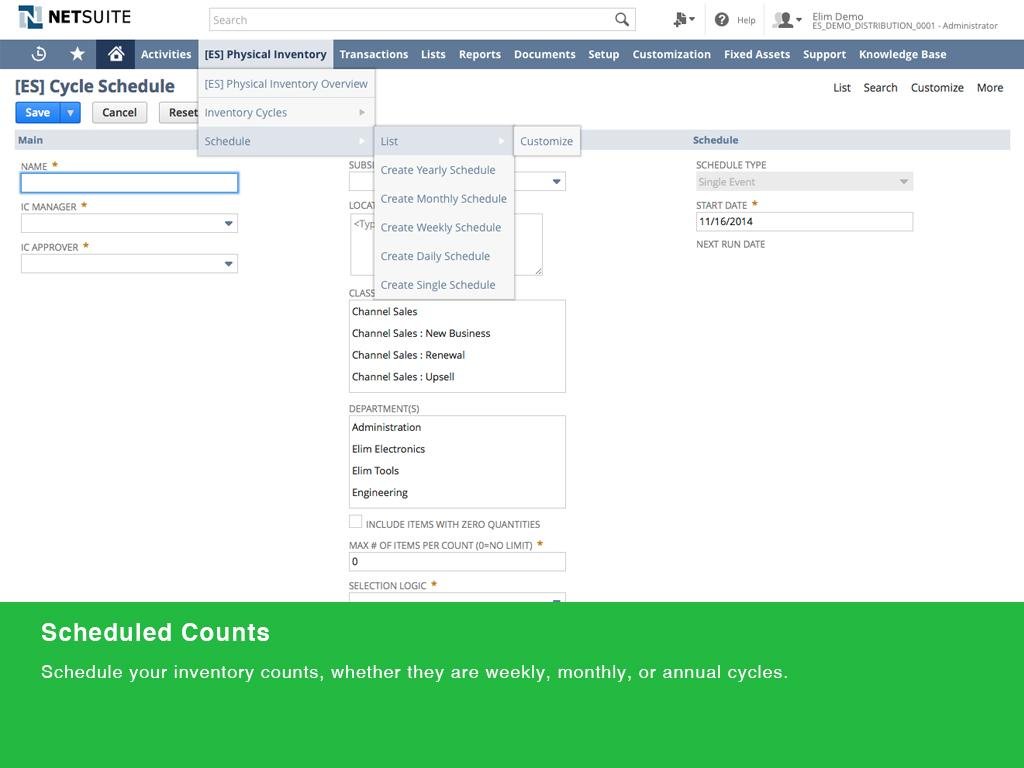Click the Help question mark icon

[721, 20]
